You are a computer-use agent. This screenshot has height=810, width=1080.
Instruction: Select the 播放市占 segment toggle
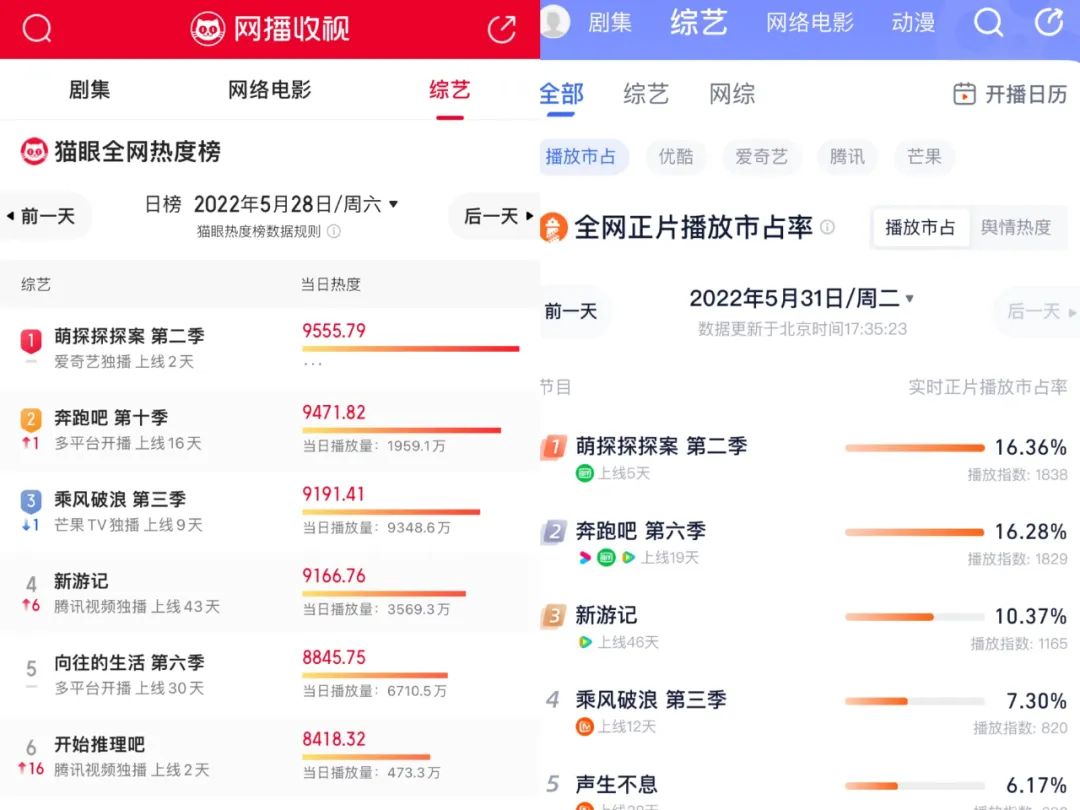[920, 227]
